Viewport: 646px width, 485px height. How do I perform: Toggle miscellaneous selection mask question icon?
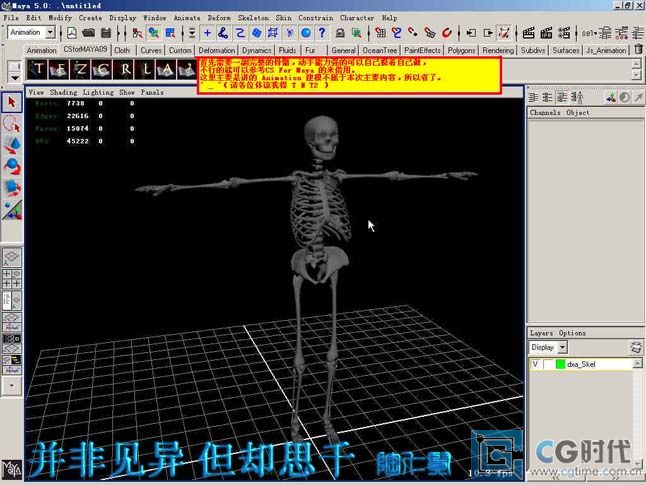click(322, 33)
